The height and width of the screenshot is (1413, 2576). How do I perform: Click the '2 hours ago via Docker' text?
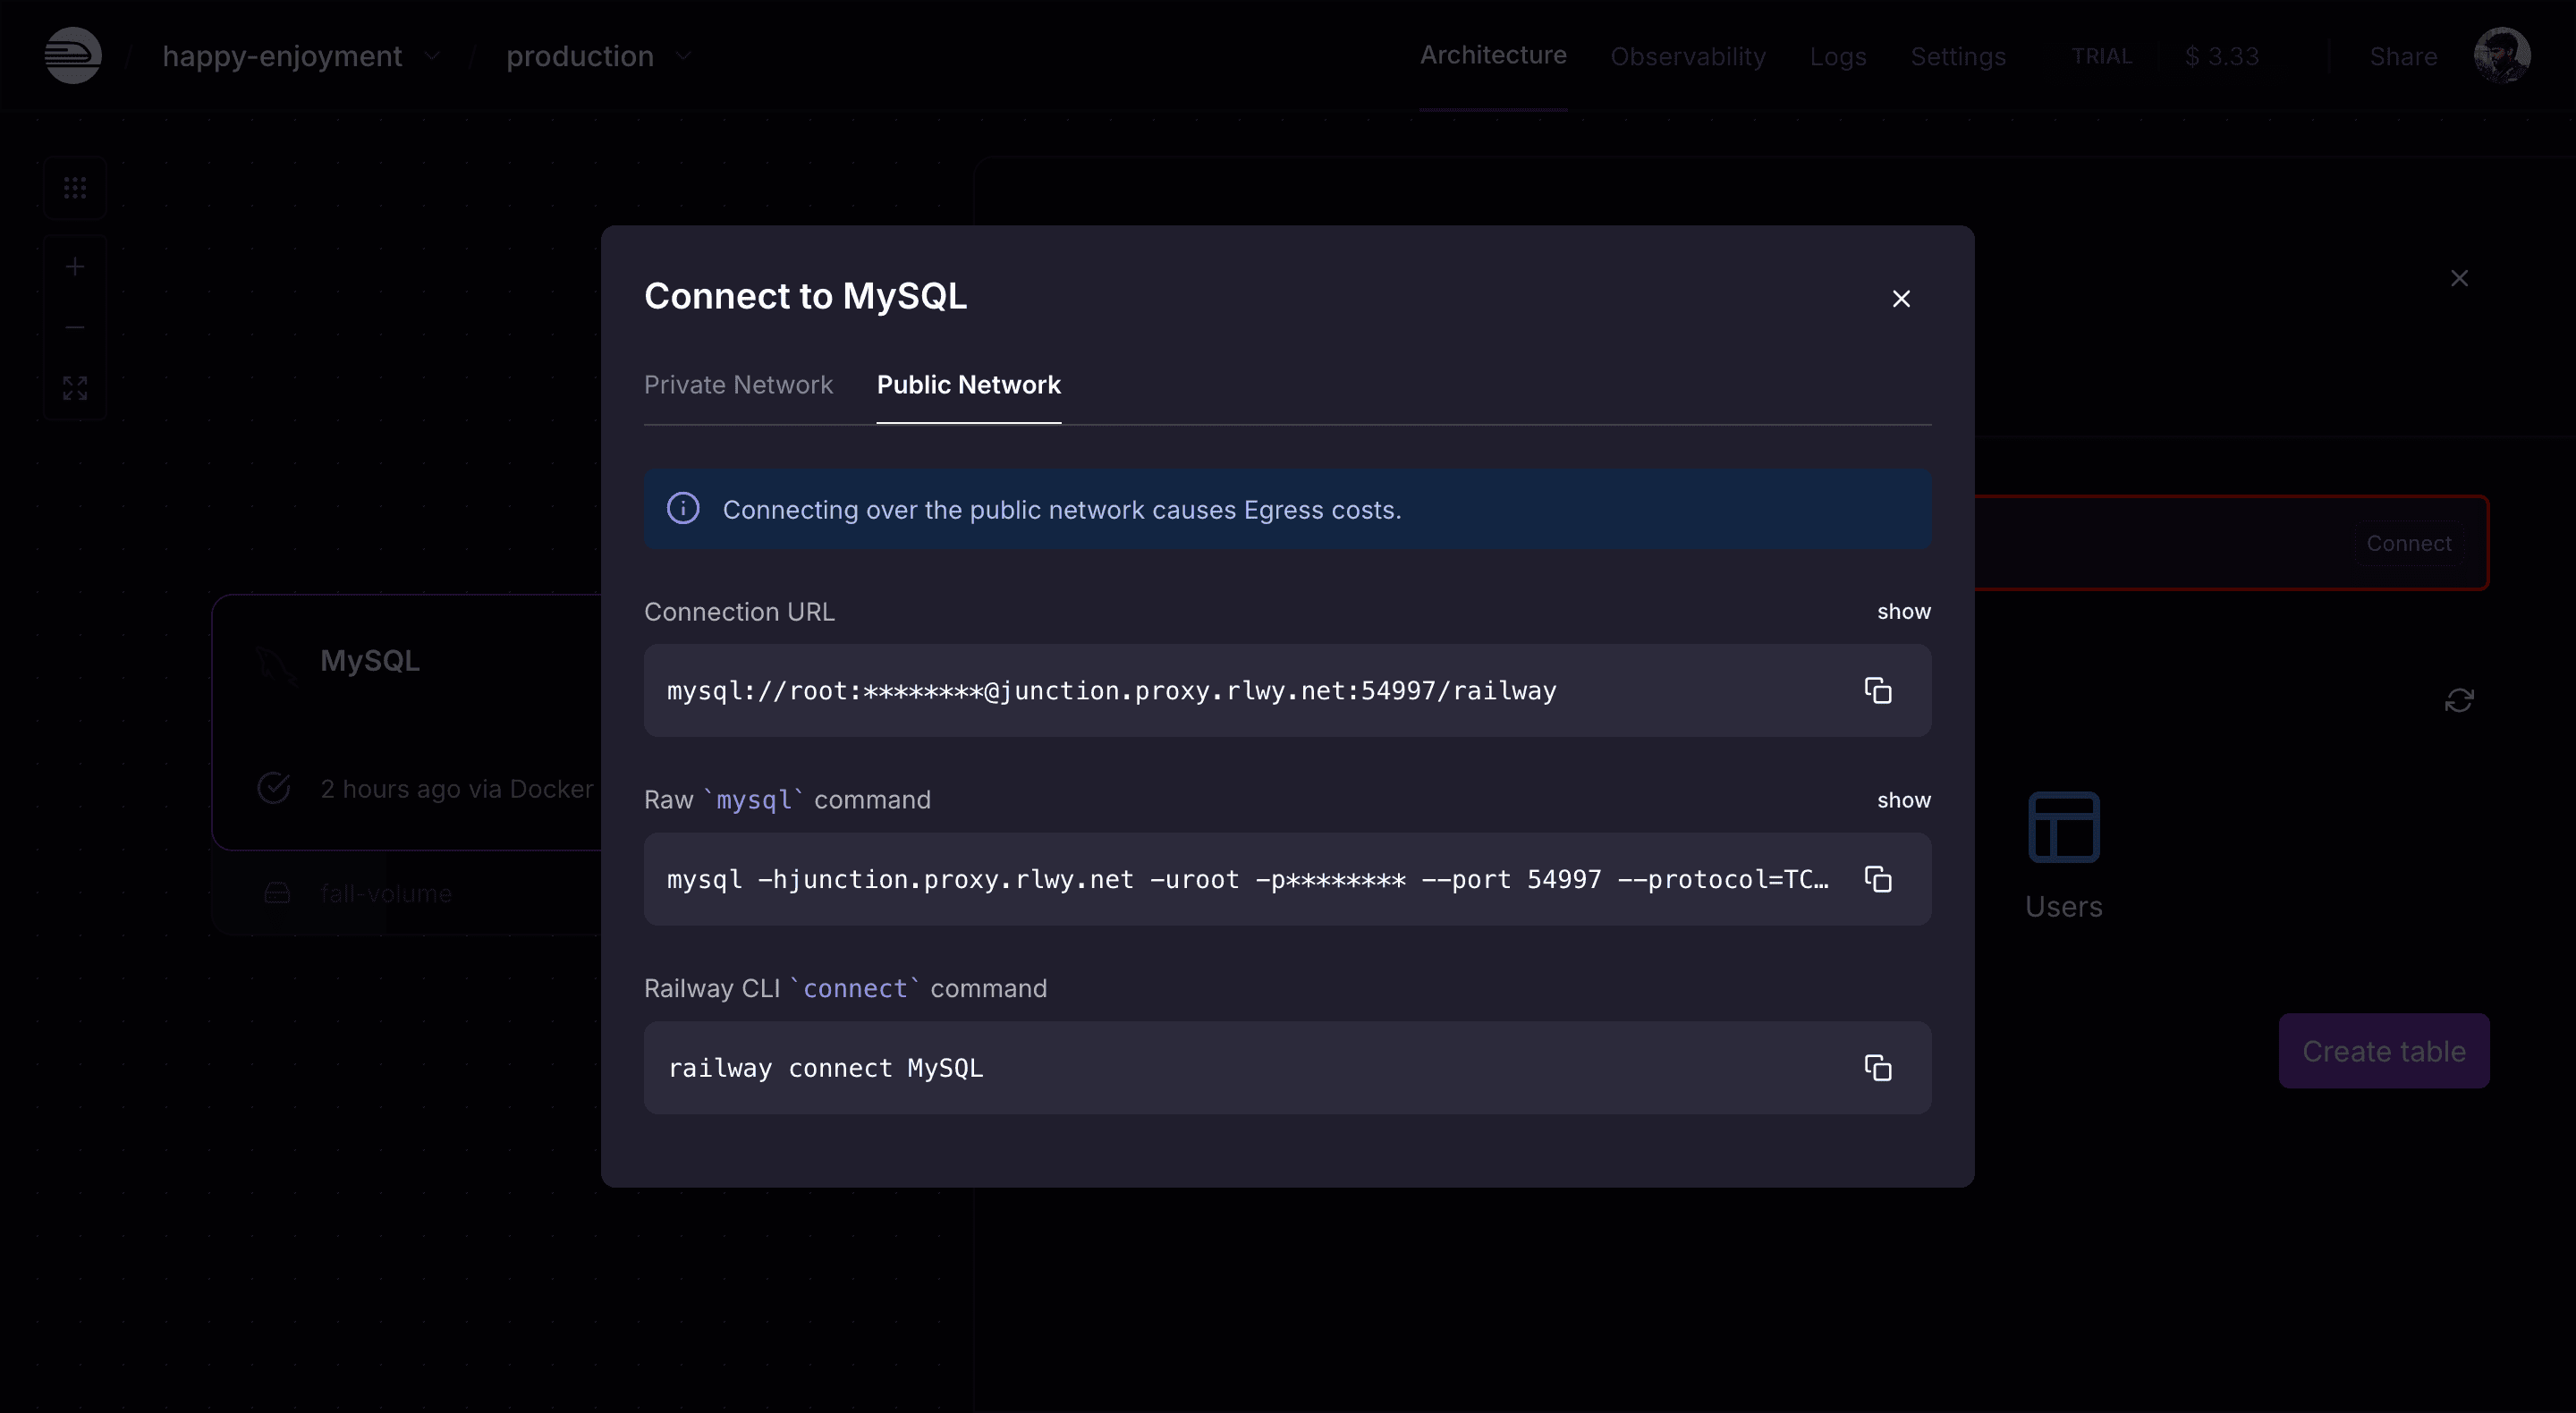(457, 788)
